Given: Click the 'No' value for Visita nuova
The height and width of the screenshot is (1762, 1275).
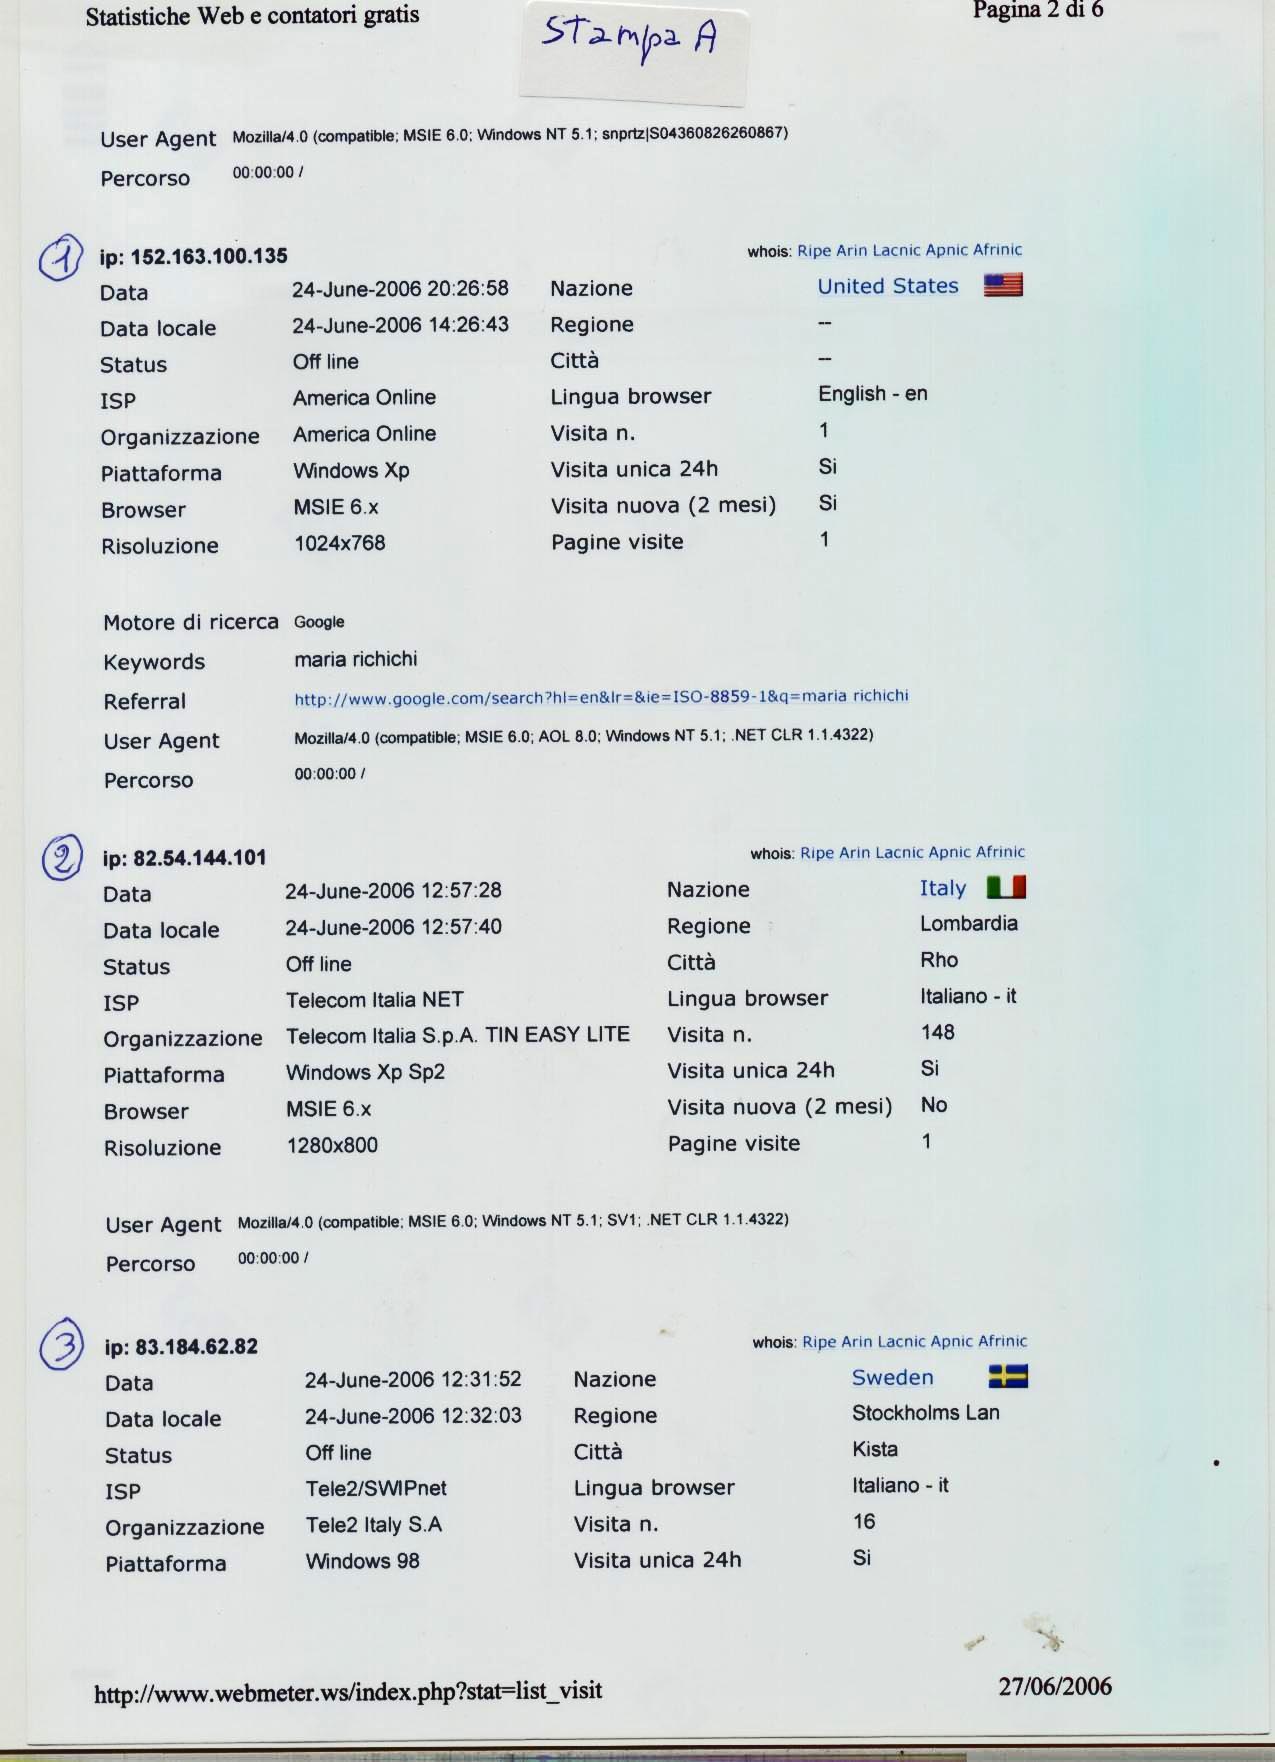Looking at the screenshot, I should click(933, 1105).
